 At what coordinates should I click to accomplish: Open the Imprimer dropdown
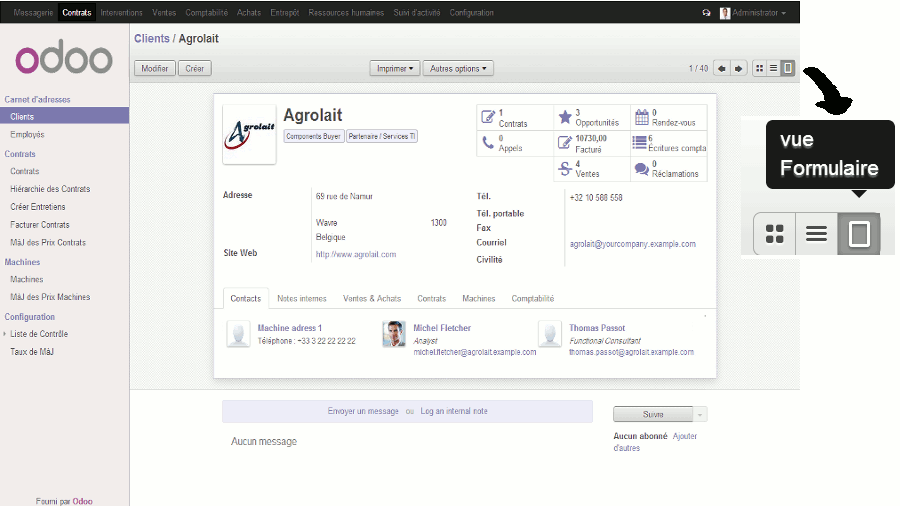(x=395, y=68)
